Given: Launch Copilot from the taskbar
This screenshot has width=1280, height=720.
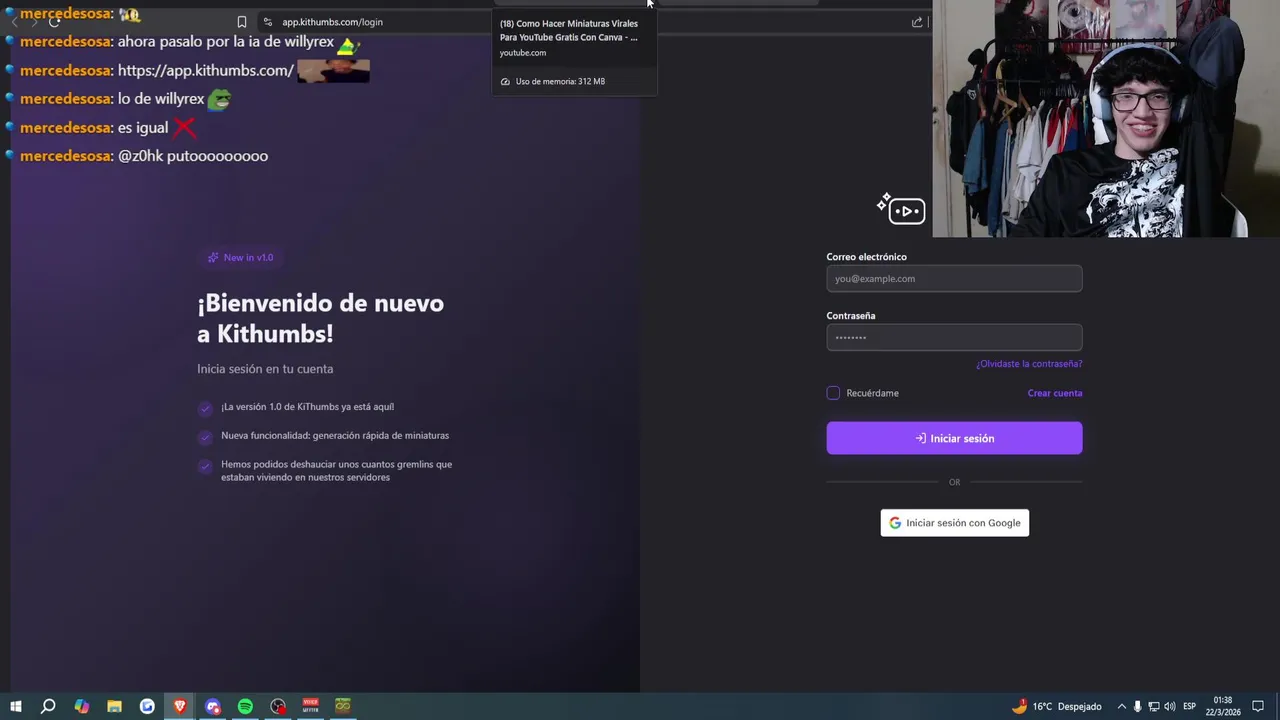Looking at the screenshot, I should coord(81,706).
